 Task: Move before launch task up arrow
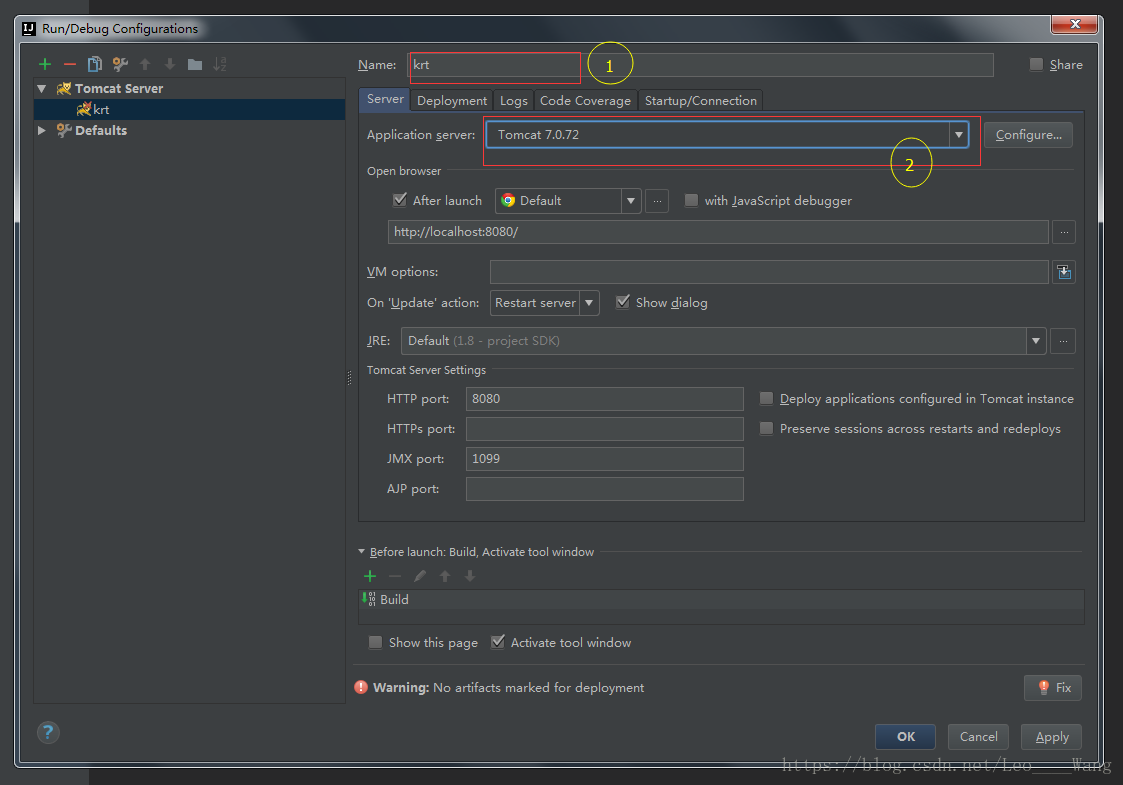click(x=445, y=576)
